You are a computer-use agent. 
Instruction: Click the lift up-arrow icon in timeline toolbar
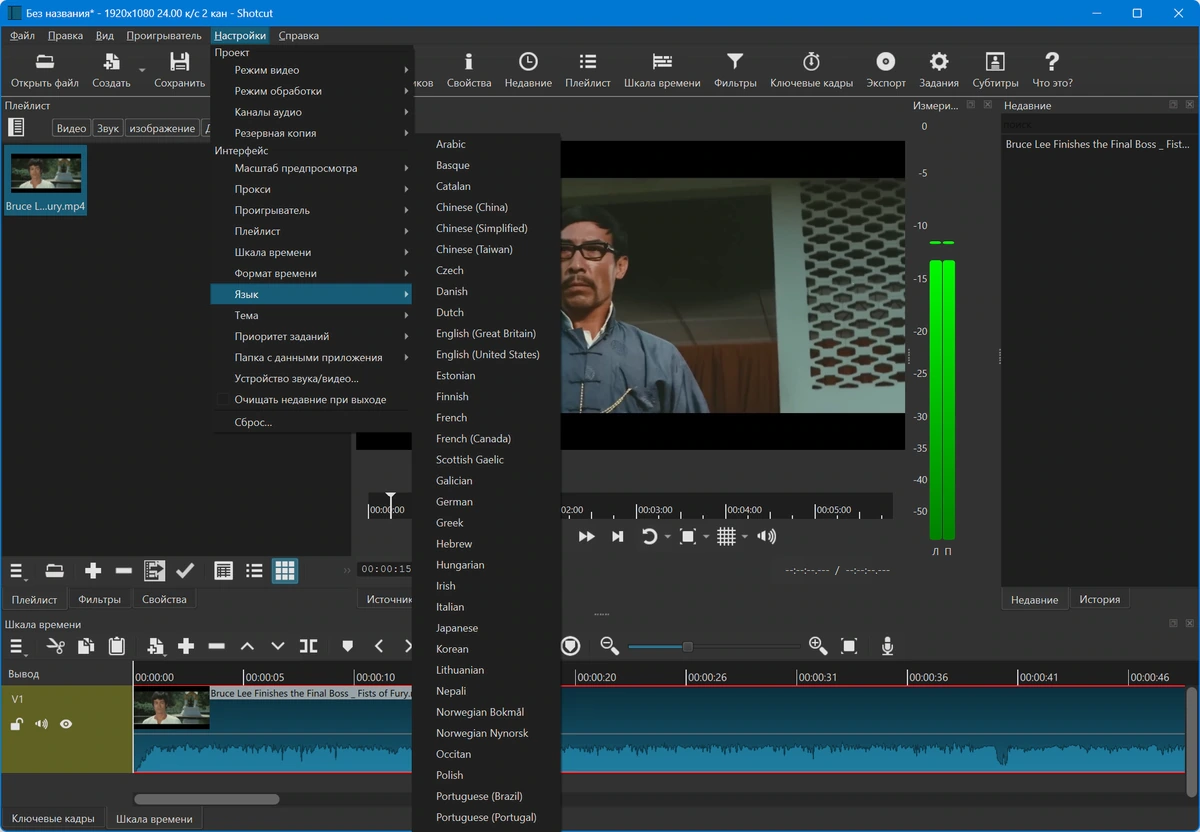coord(247,646)
